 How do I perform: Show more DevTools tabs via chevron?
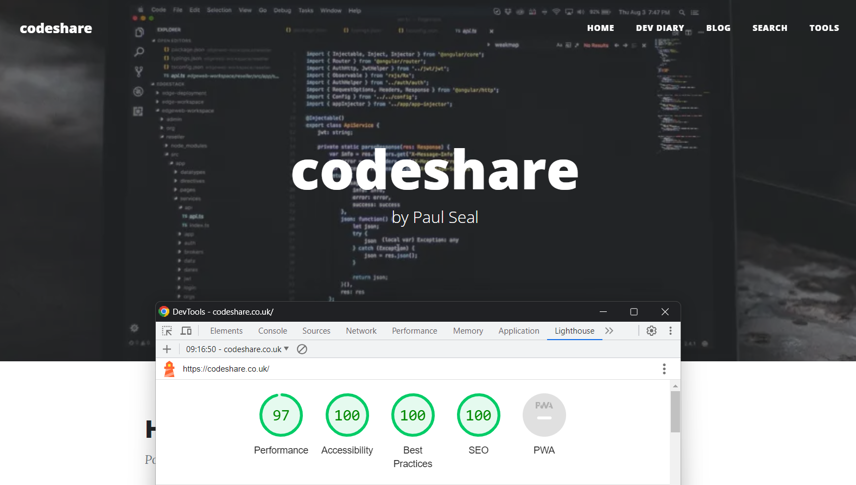pos(609,331)
